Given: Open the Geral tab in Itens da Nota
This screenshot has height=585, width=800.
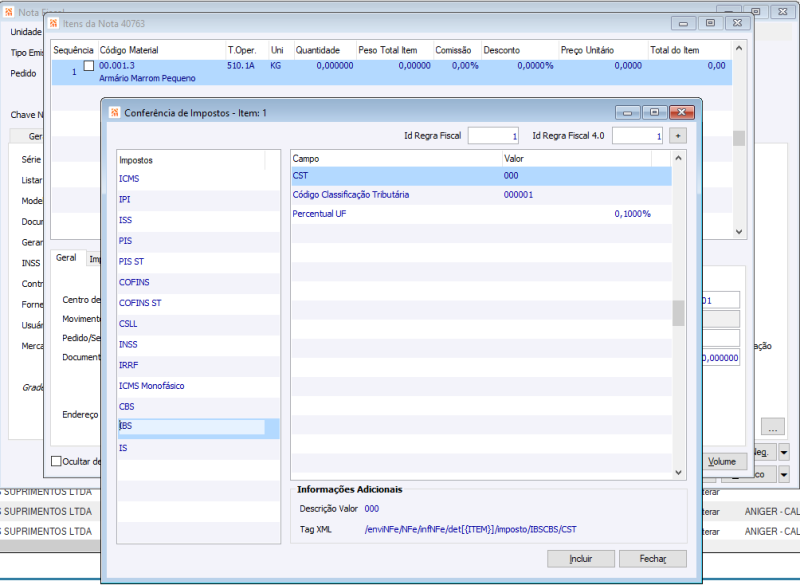Looking at the screenshot, I should pyautogui.click(x=66, y=258).
